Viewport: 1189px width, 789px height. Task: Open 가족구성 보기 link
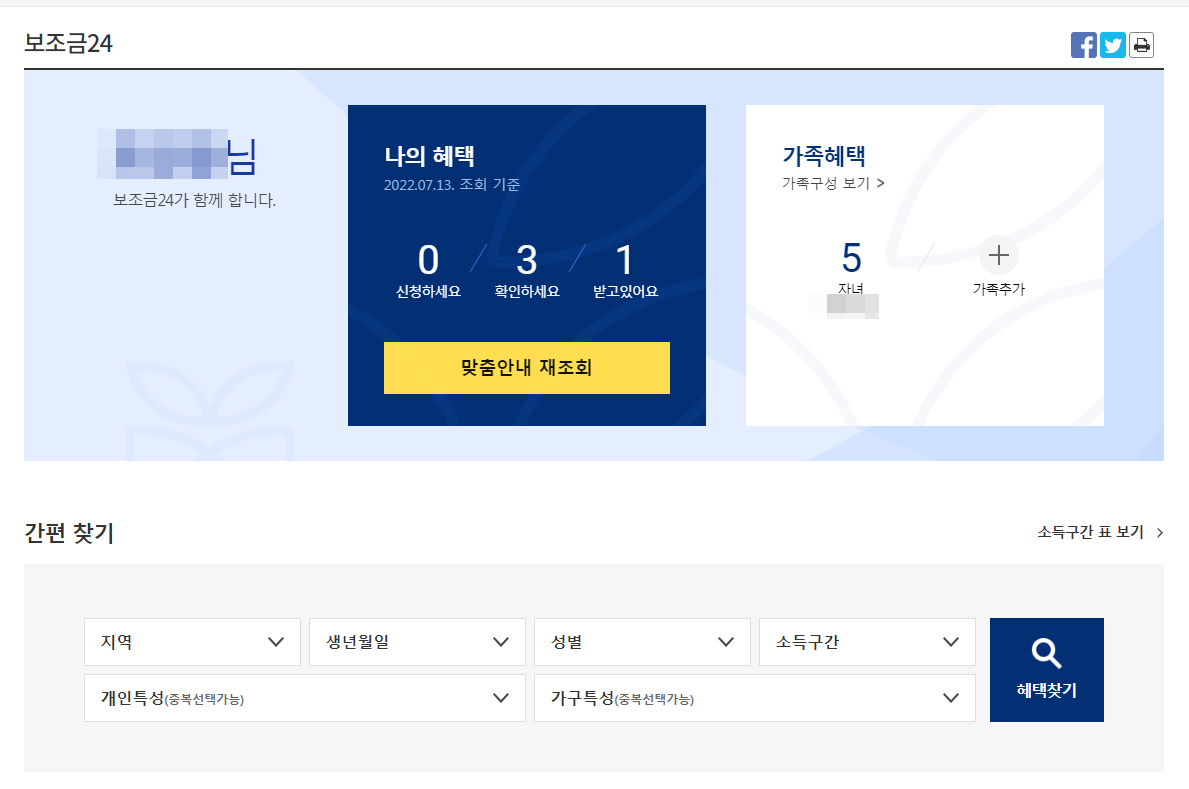[833, 184]
